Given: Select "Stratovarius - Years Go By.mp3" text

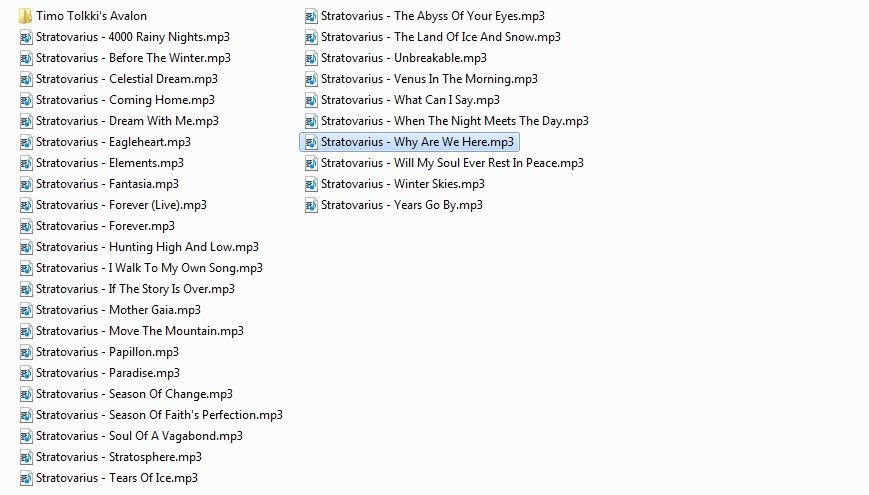Looking at the screenshot, I should tap(402, 206).
